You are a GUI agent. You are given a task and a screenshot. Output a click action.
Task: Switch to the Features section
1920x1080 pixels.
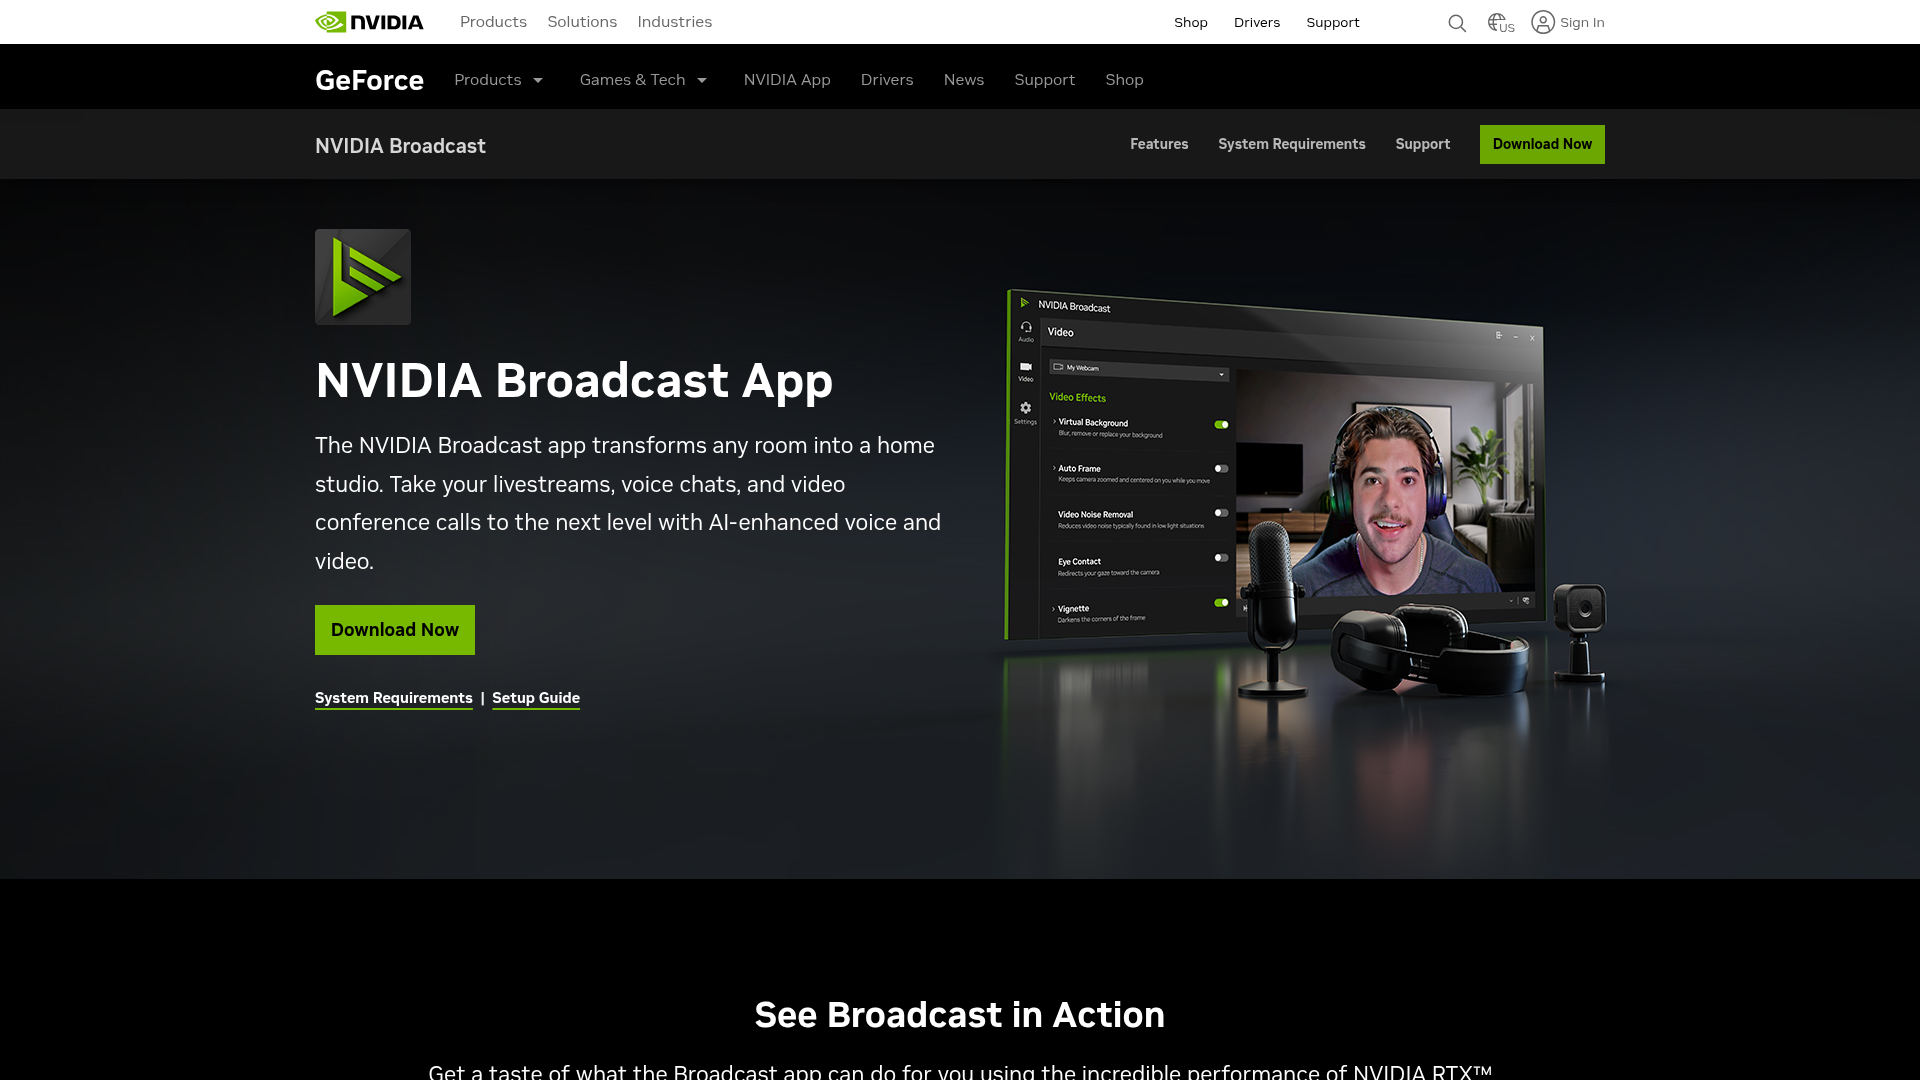point(1159,144)
